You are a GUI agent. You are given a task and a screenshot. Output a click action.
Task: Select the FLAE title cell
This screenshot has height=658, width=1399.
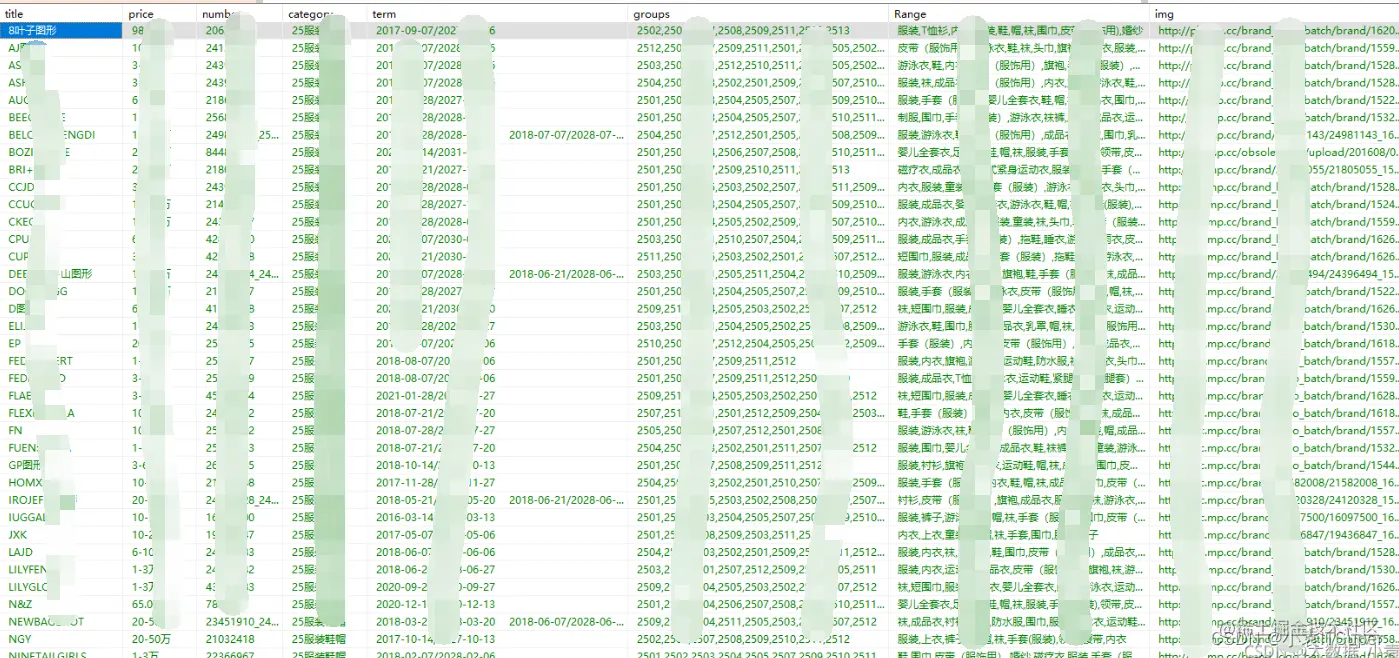coord(63,395)
